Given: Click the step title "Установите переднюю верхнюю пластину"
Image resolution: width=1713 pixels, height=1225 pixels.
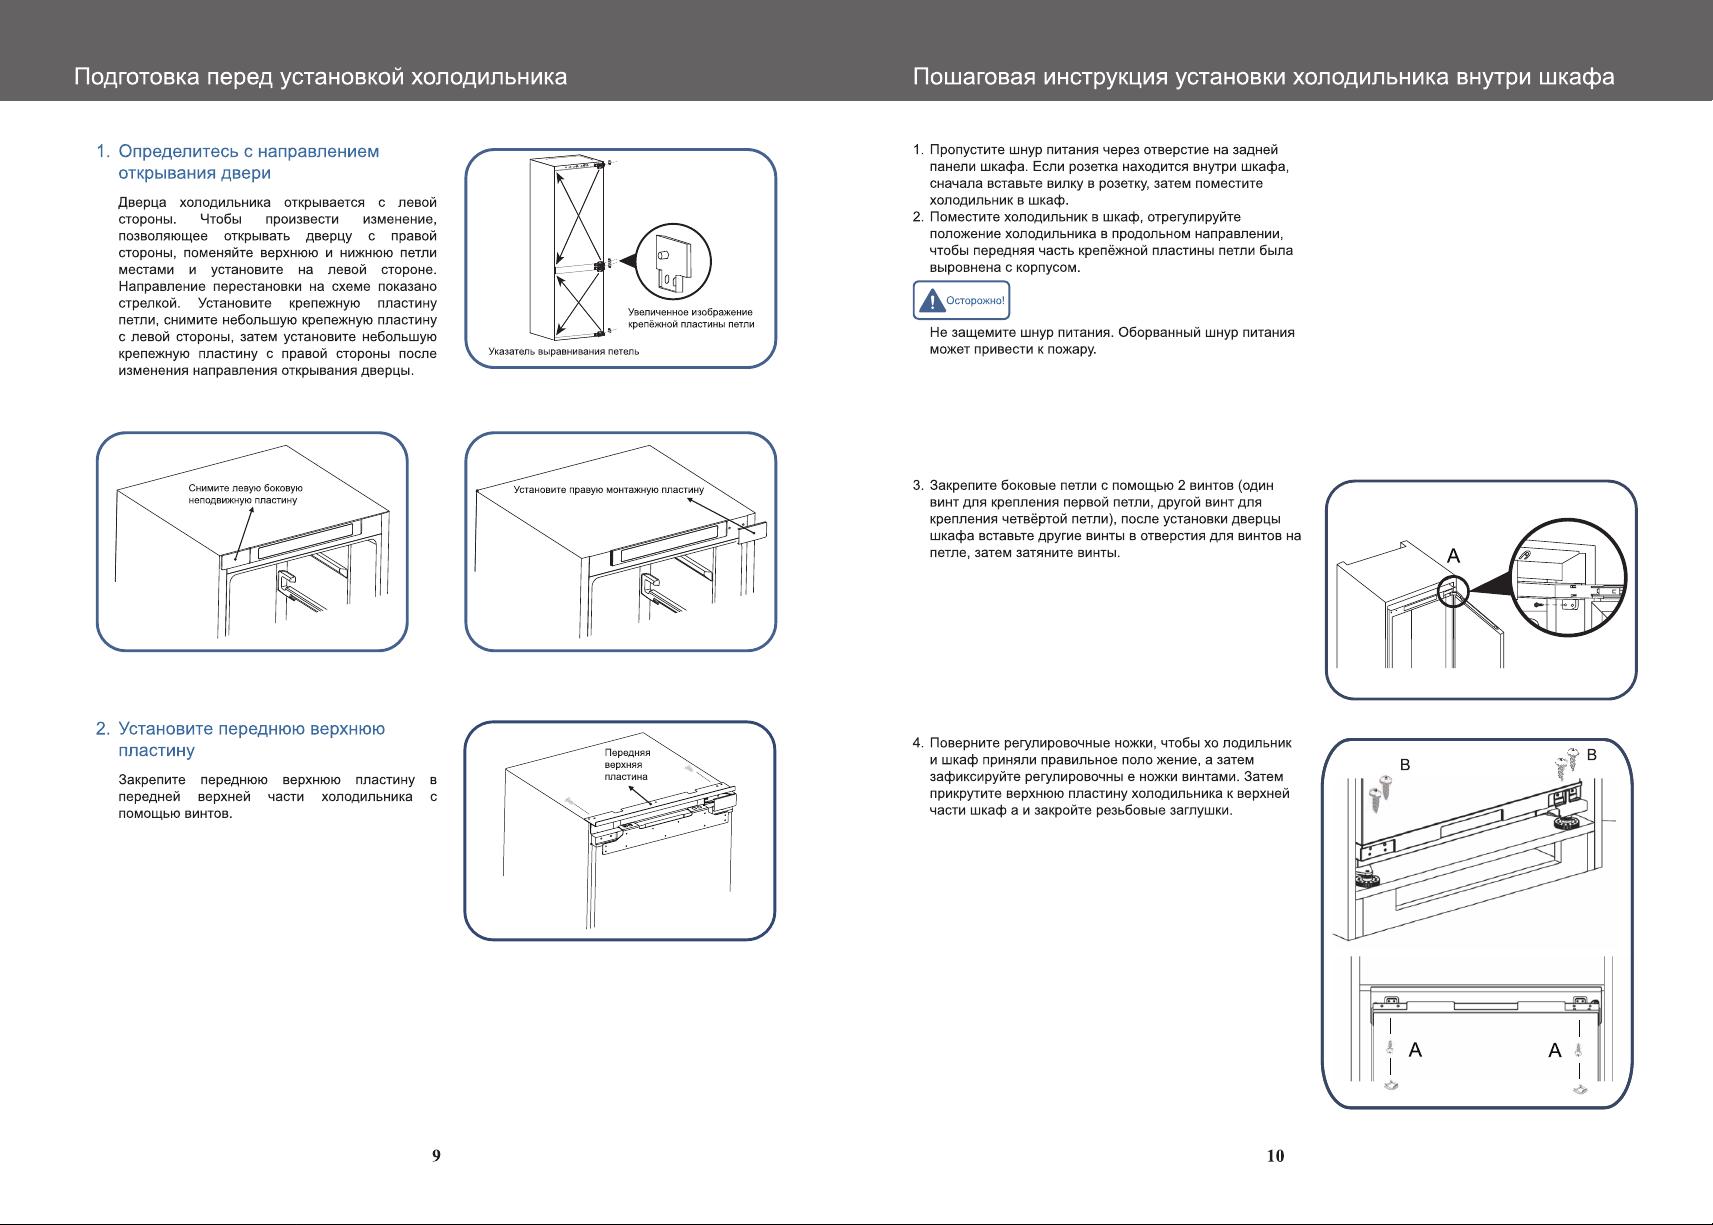Looking at the screenshot, I should pyautogui.click(x=251, y=739).
